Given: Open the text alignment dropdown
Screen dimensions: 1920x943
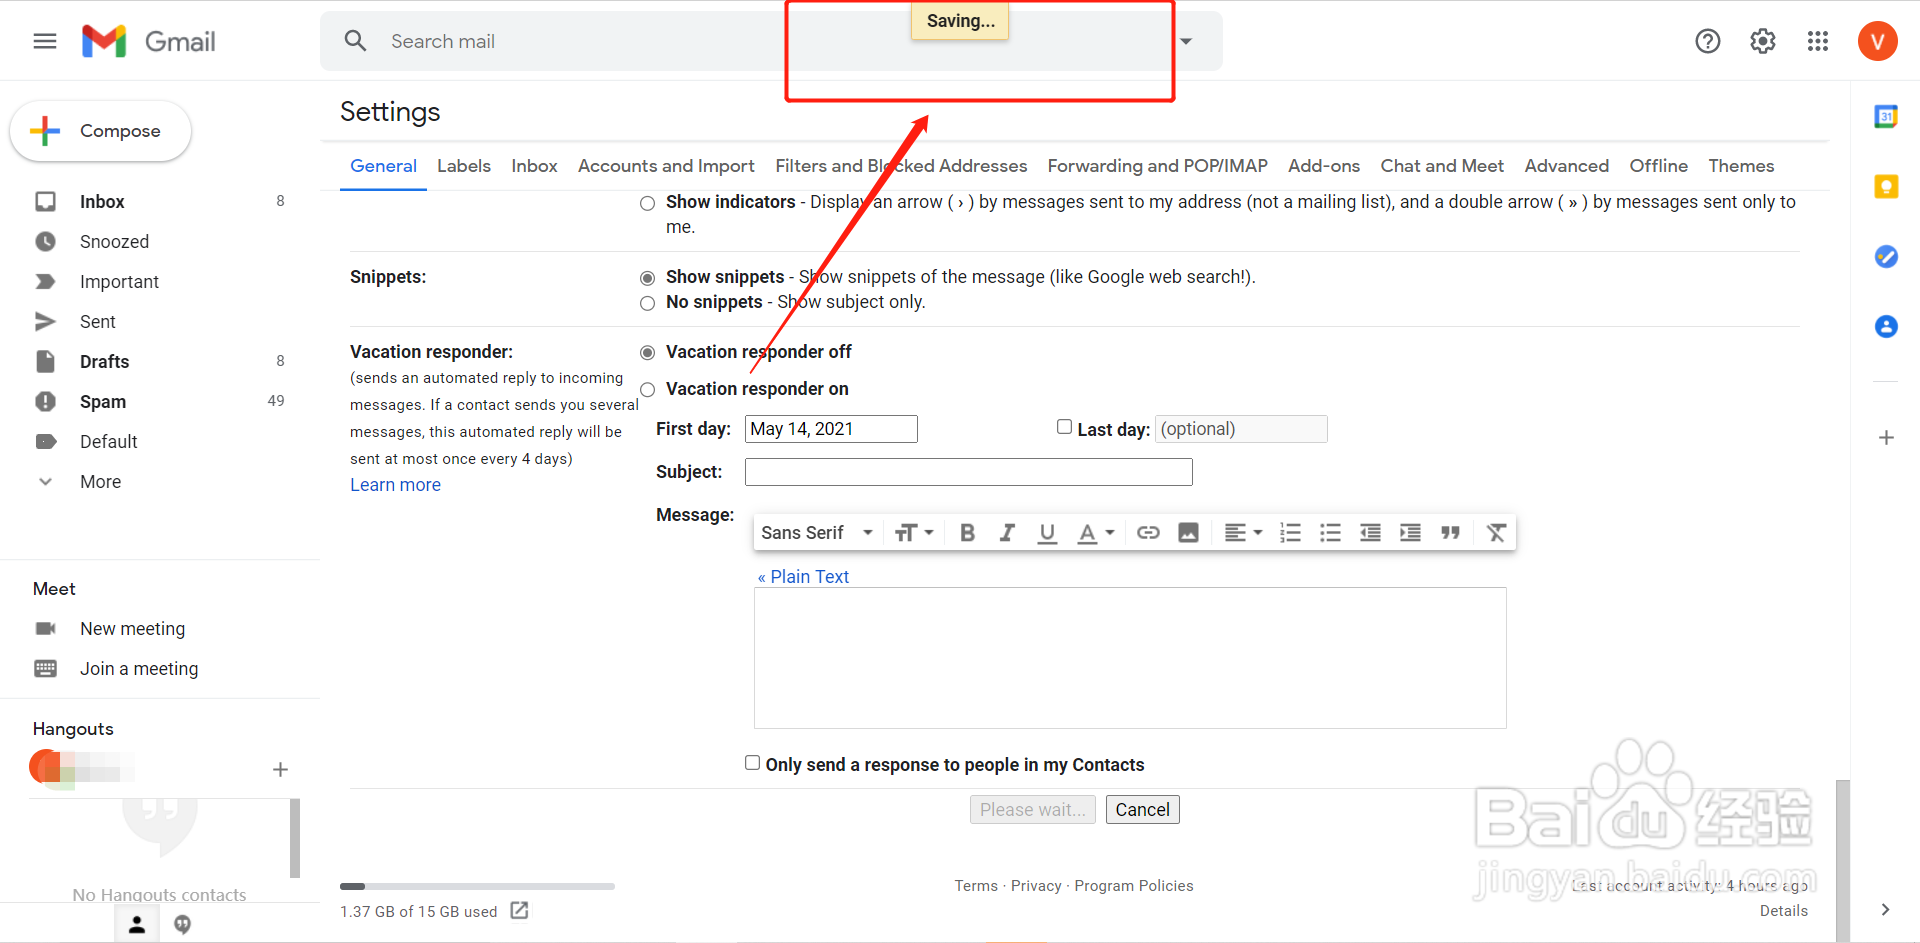Looking at the screenshot, I should [x=1243, y=532].
